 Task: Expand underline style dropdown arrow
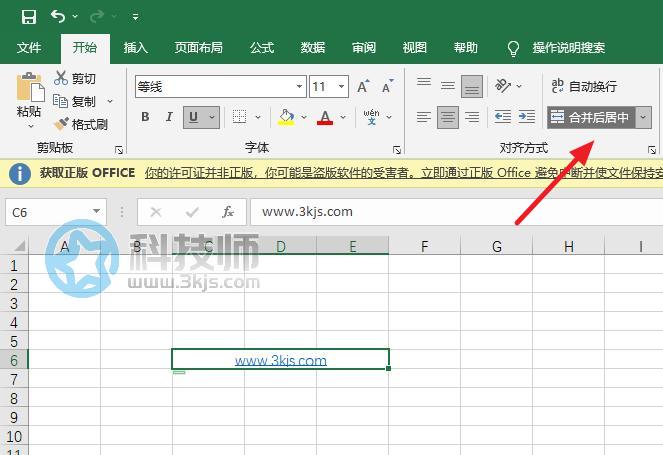212,117
